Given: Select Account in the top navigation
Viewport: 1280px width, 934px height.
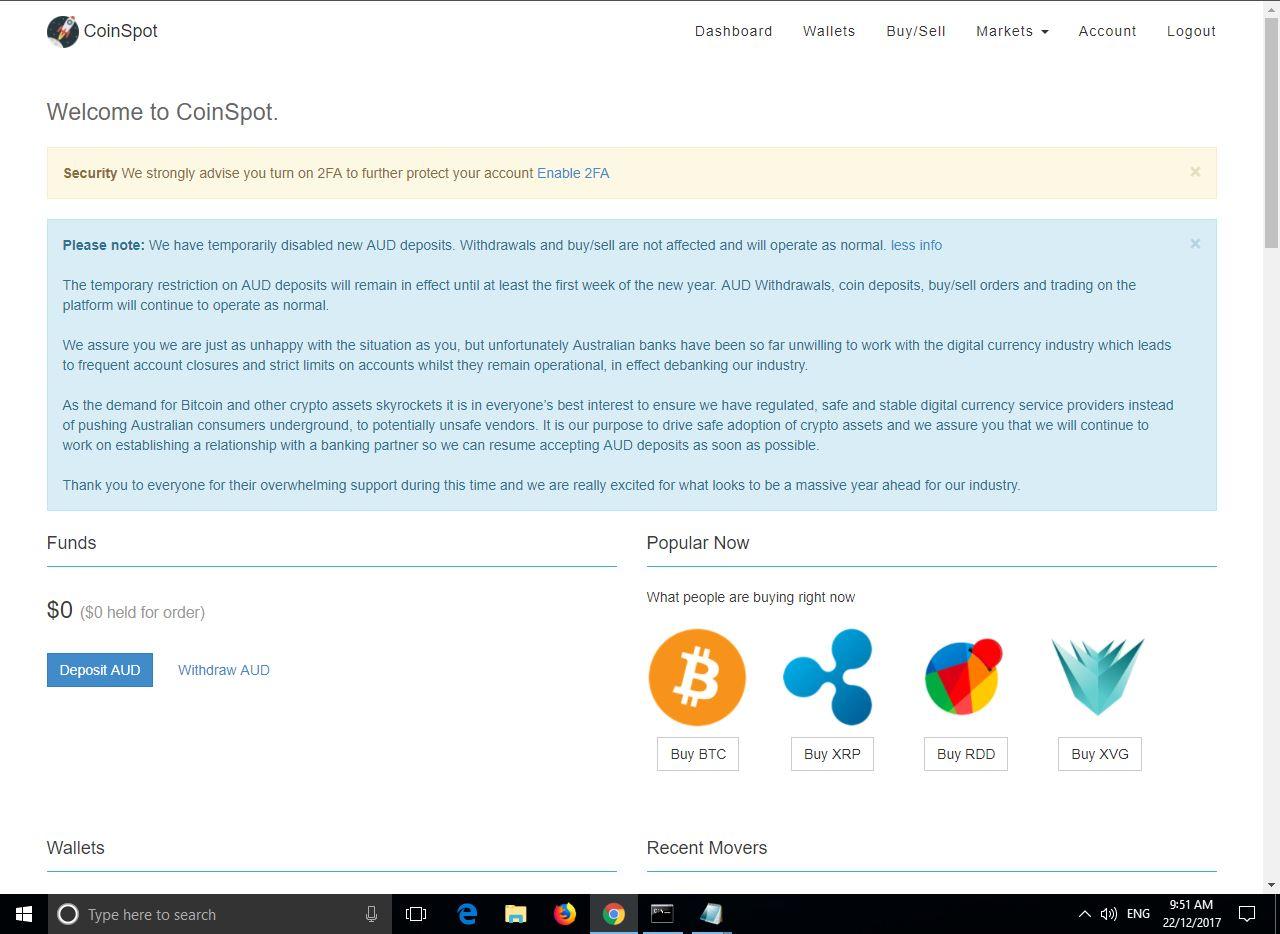Looking at the screenshot, I should click(x=1107, y=31).
